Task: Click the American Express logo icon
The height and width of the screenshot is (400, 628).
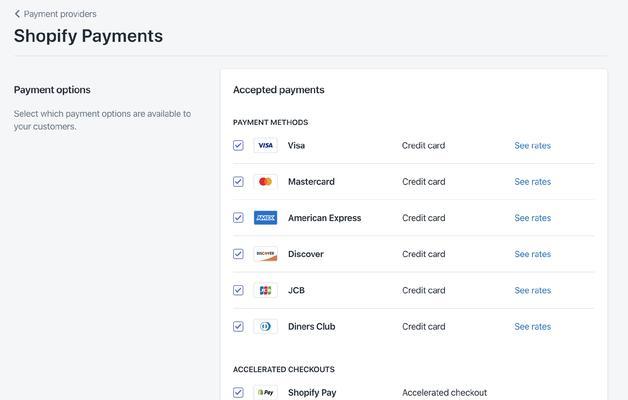Action: point(266,218)
